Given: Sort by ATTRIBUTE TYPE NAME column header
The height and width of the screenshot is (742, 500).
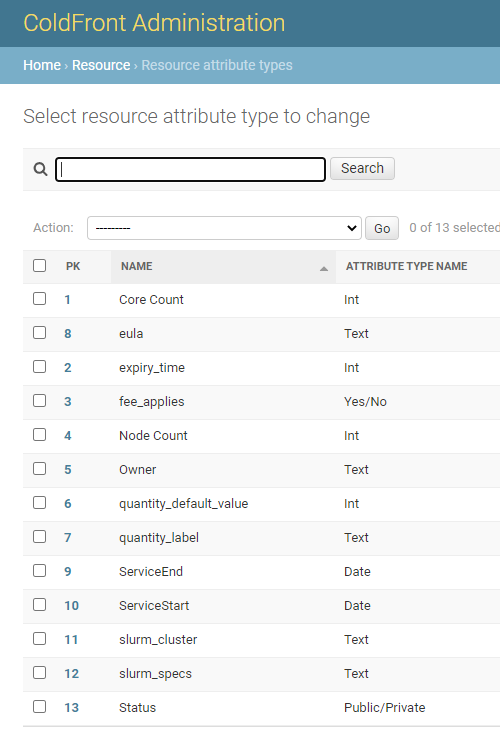Looking at the screenshot, I should click(x=407, y=266).
